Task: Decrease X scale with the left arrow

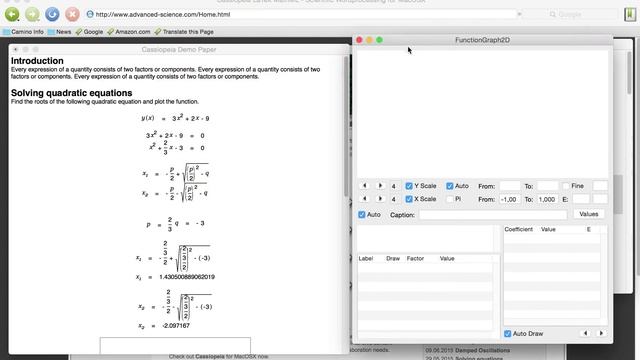Action: pos(365,199)
